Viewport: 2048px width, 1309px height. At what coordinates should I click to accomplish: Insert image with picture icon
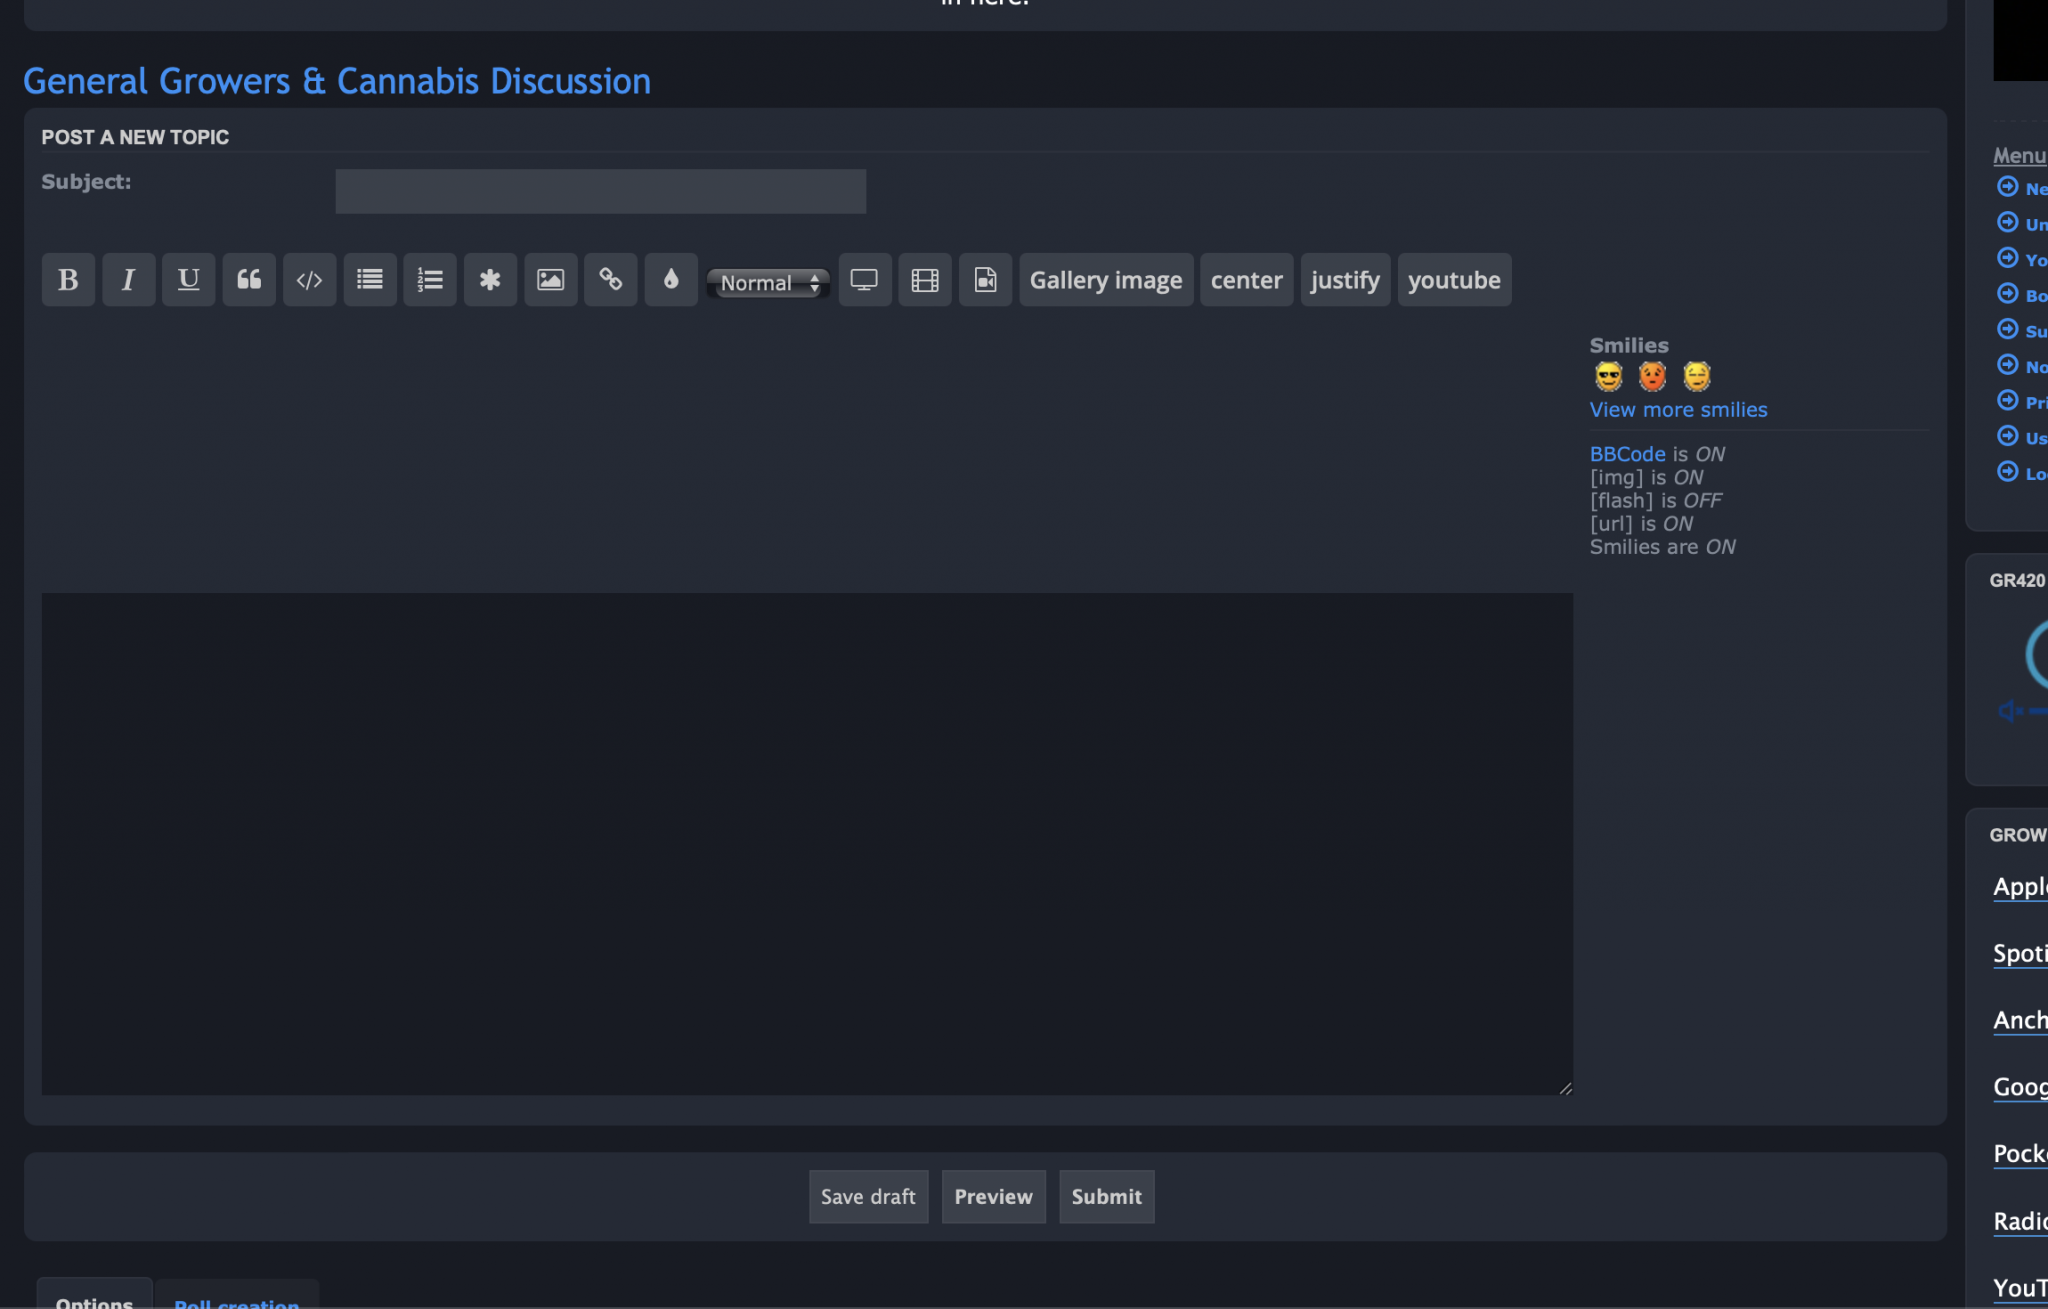click(x=550, y=280)
